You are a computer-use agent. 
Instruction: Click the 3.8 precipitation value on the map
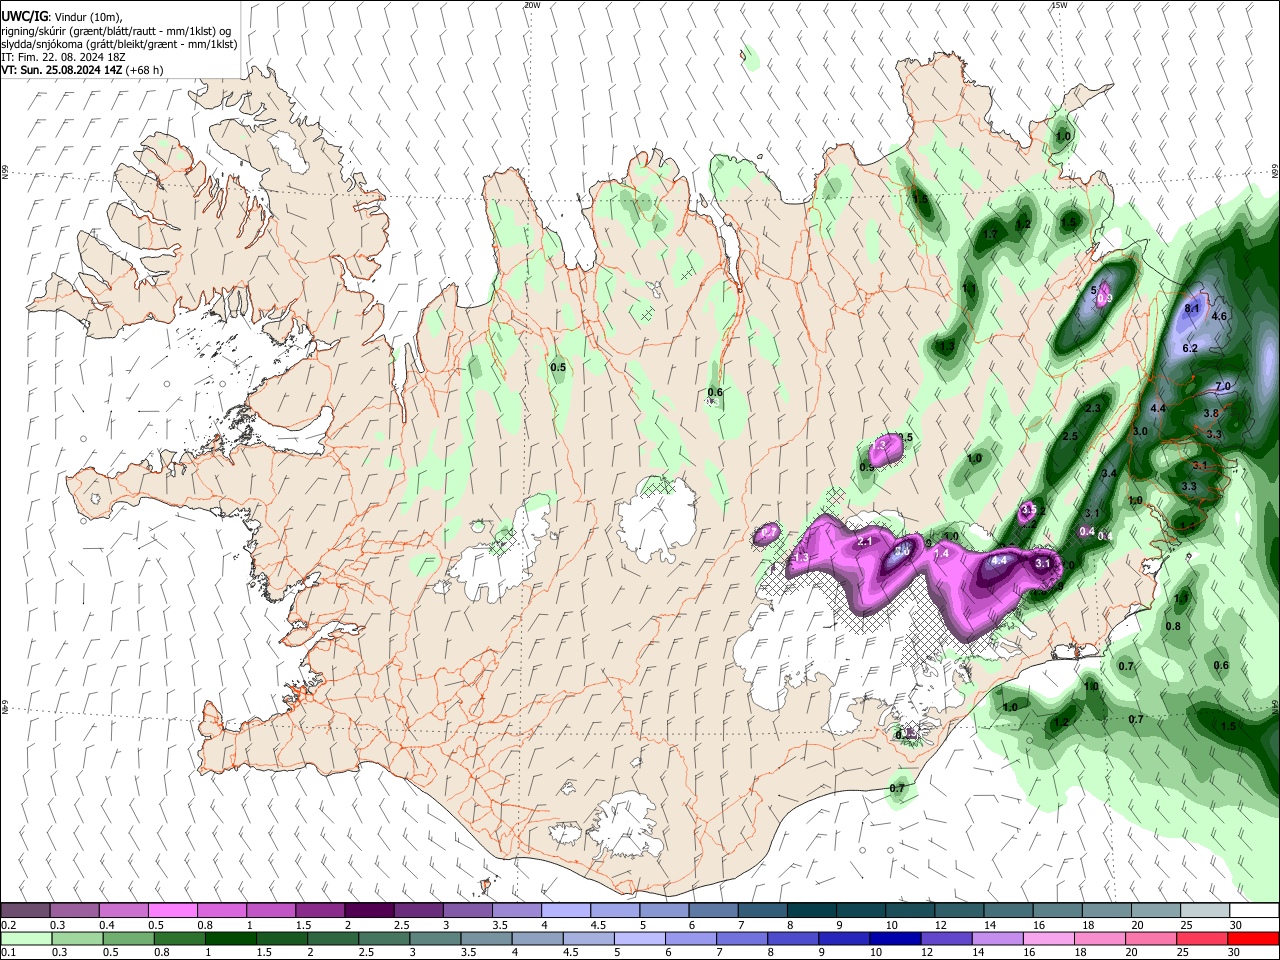tap(1211, 413)
